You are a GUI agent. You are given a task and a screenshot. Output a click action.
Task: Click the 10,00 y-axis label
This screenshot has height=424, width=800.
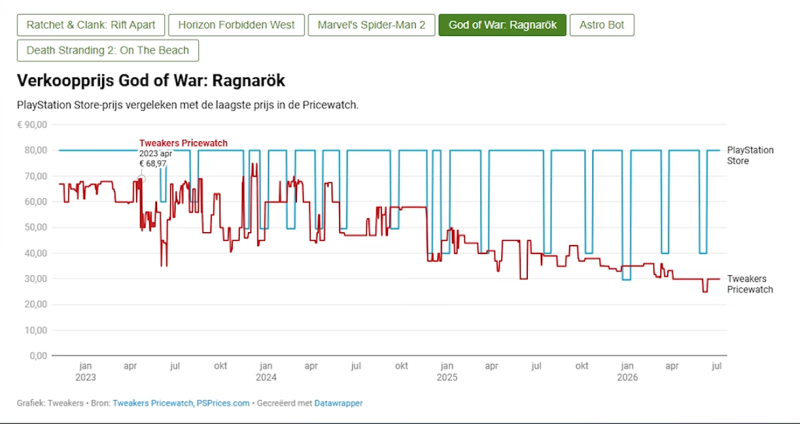click(36, 330)
